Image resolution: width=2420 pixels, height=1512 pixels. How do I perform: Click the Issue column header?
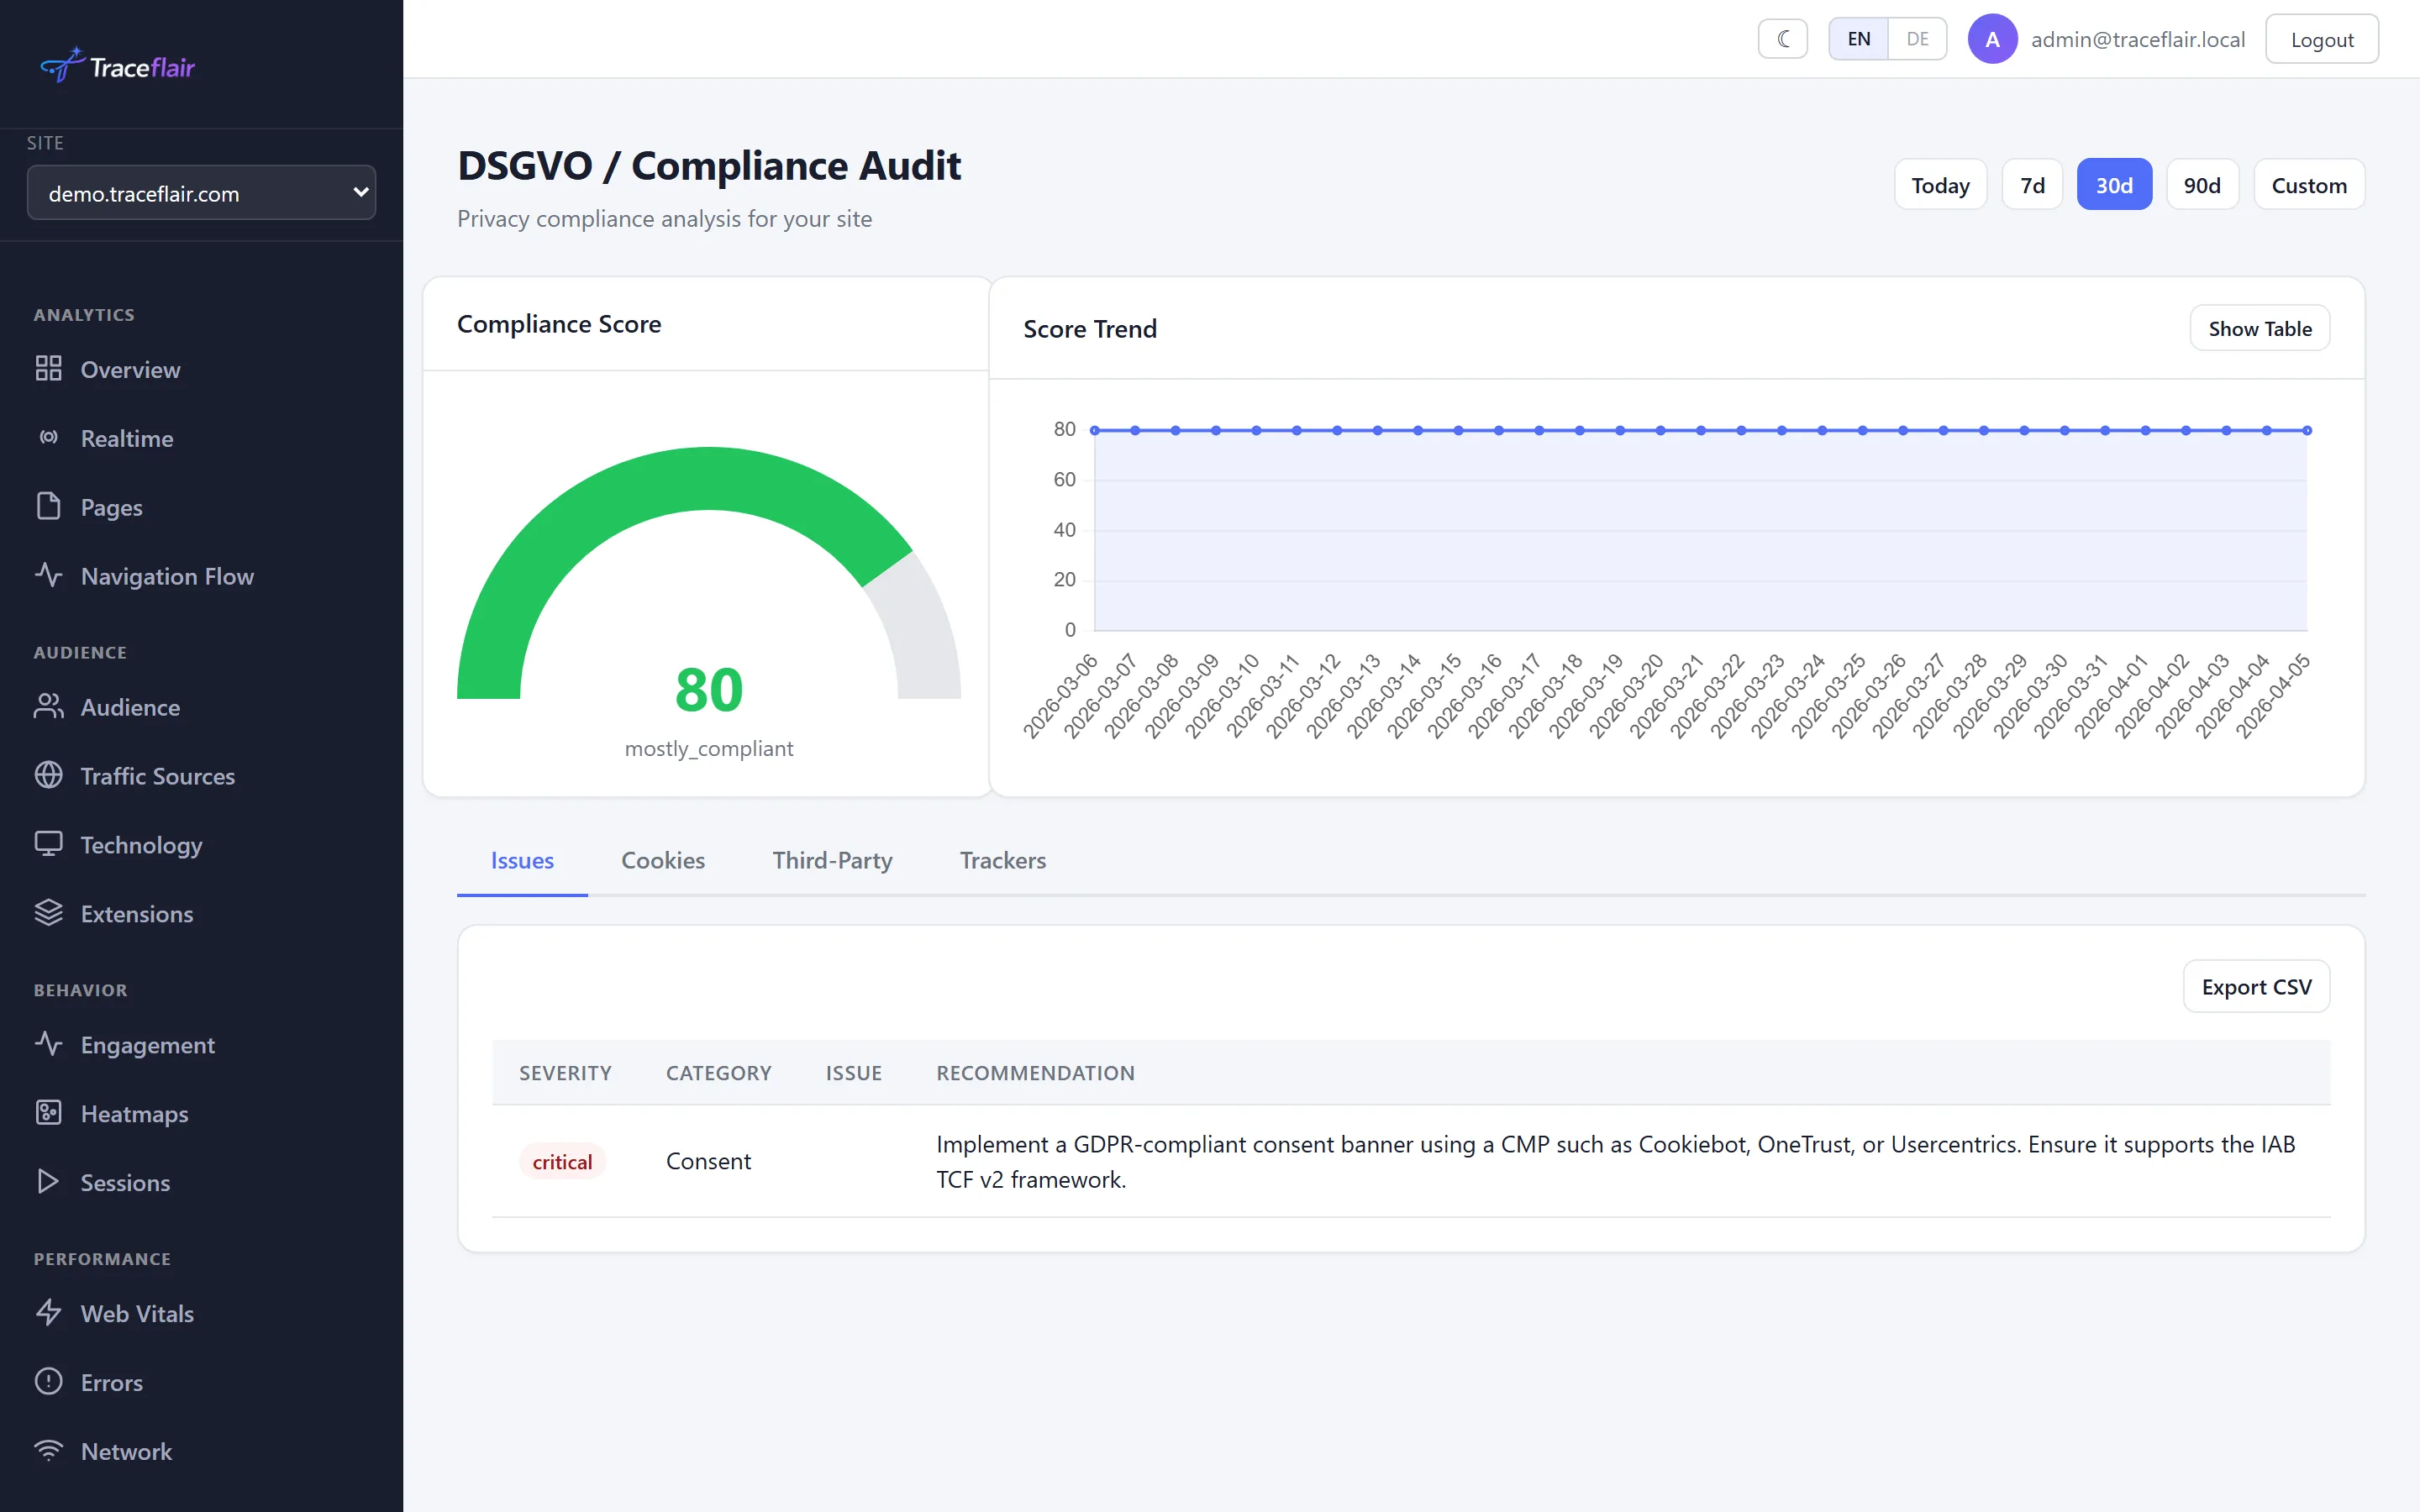tap(853, 1073)
